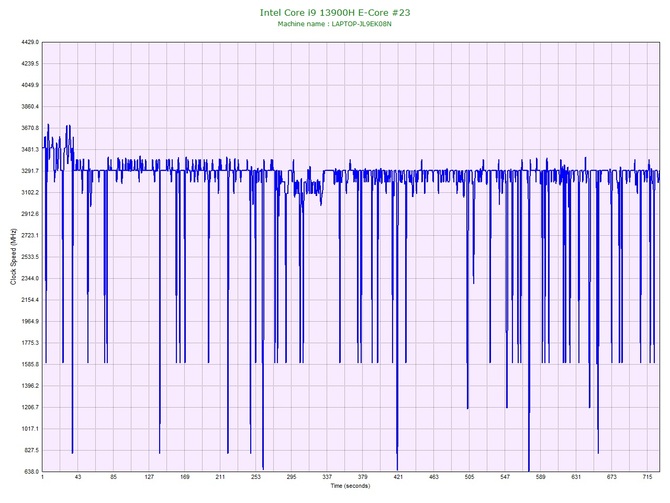Click the time tick labeled 169
The image size is (670, 503).
tap(185, 477)
